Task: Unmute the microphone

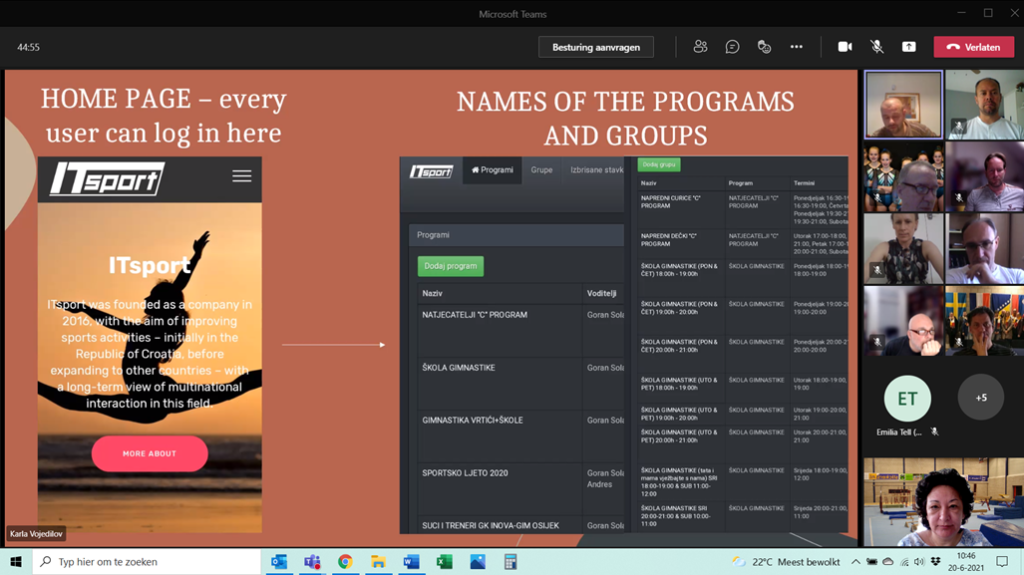Action: [876, 47]
